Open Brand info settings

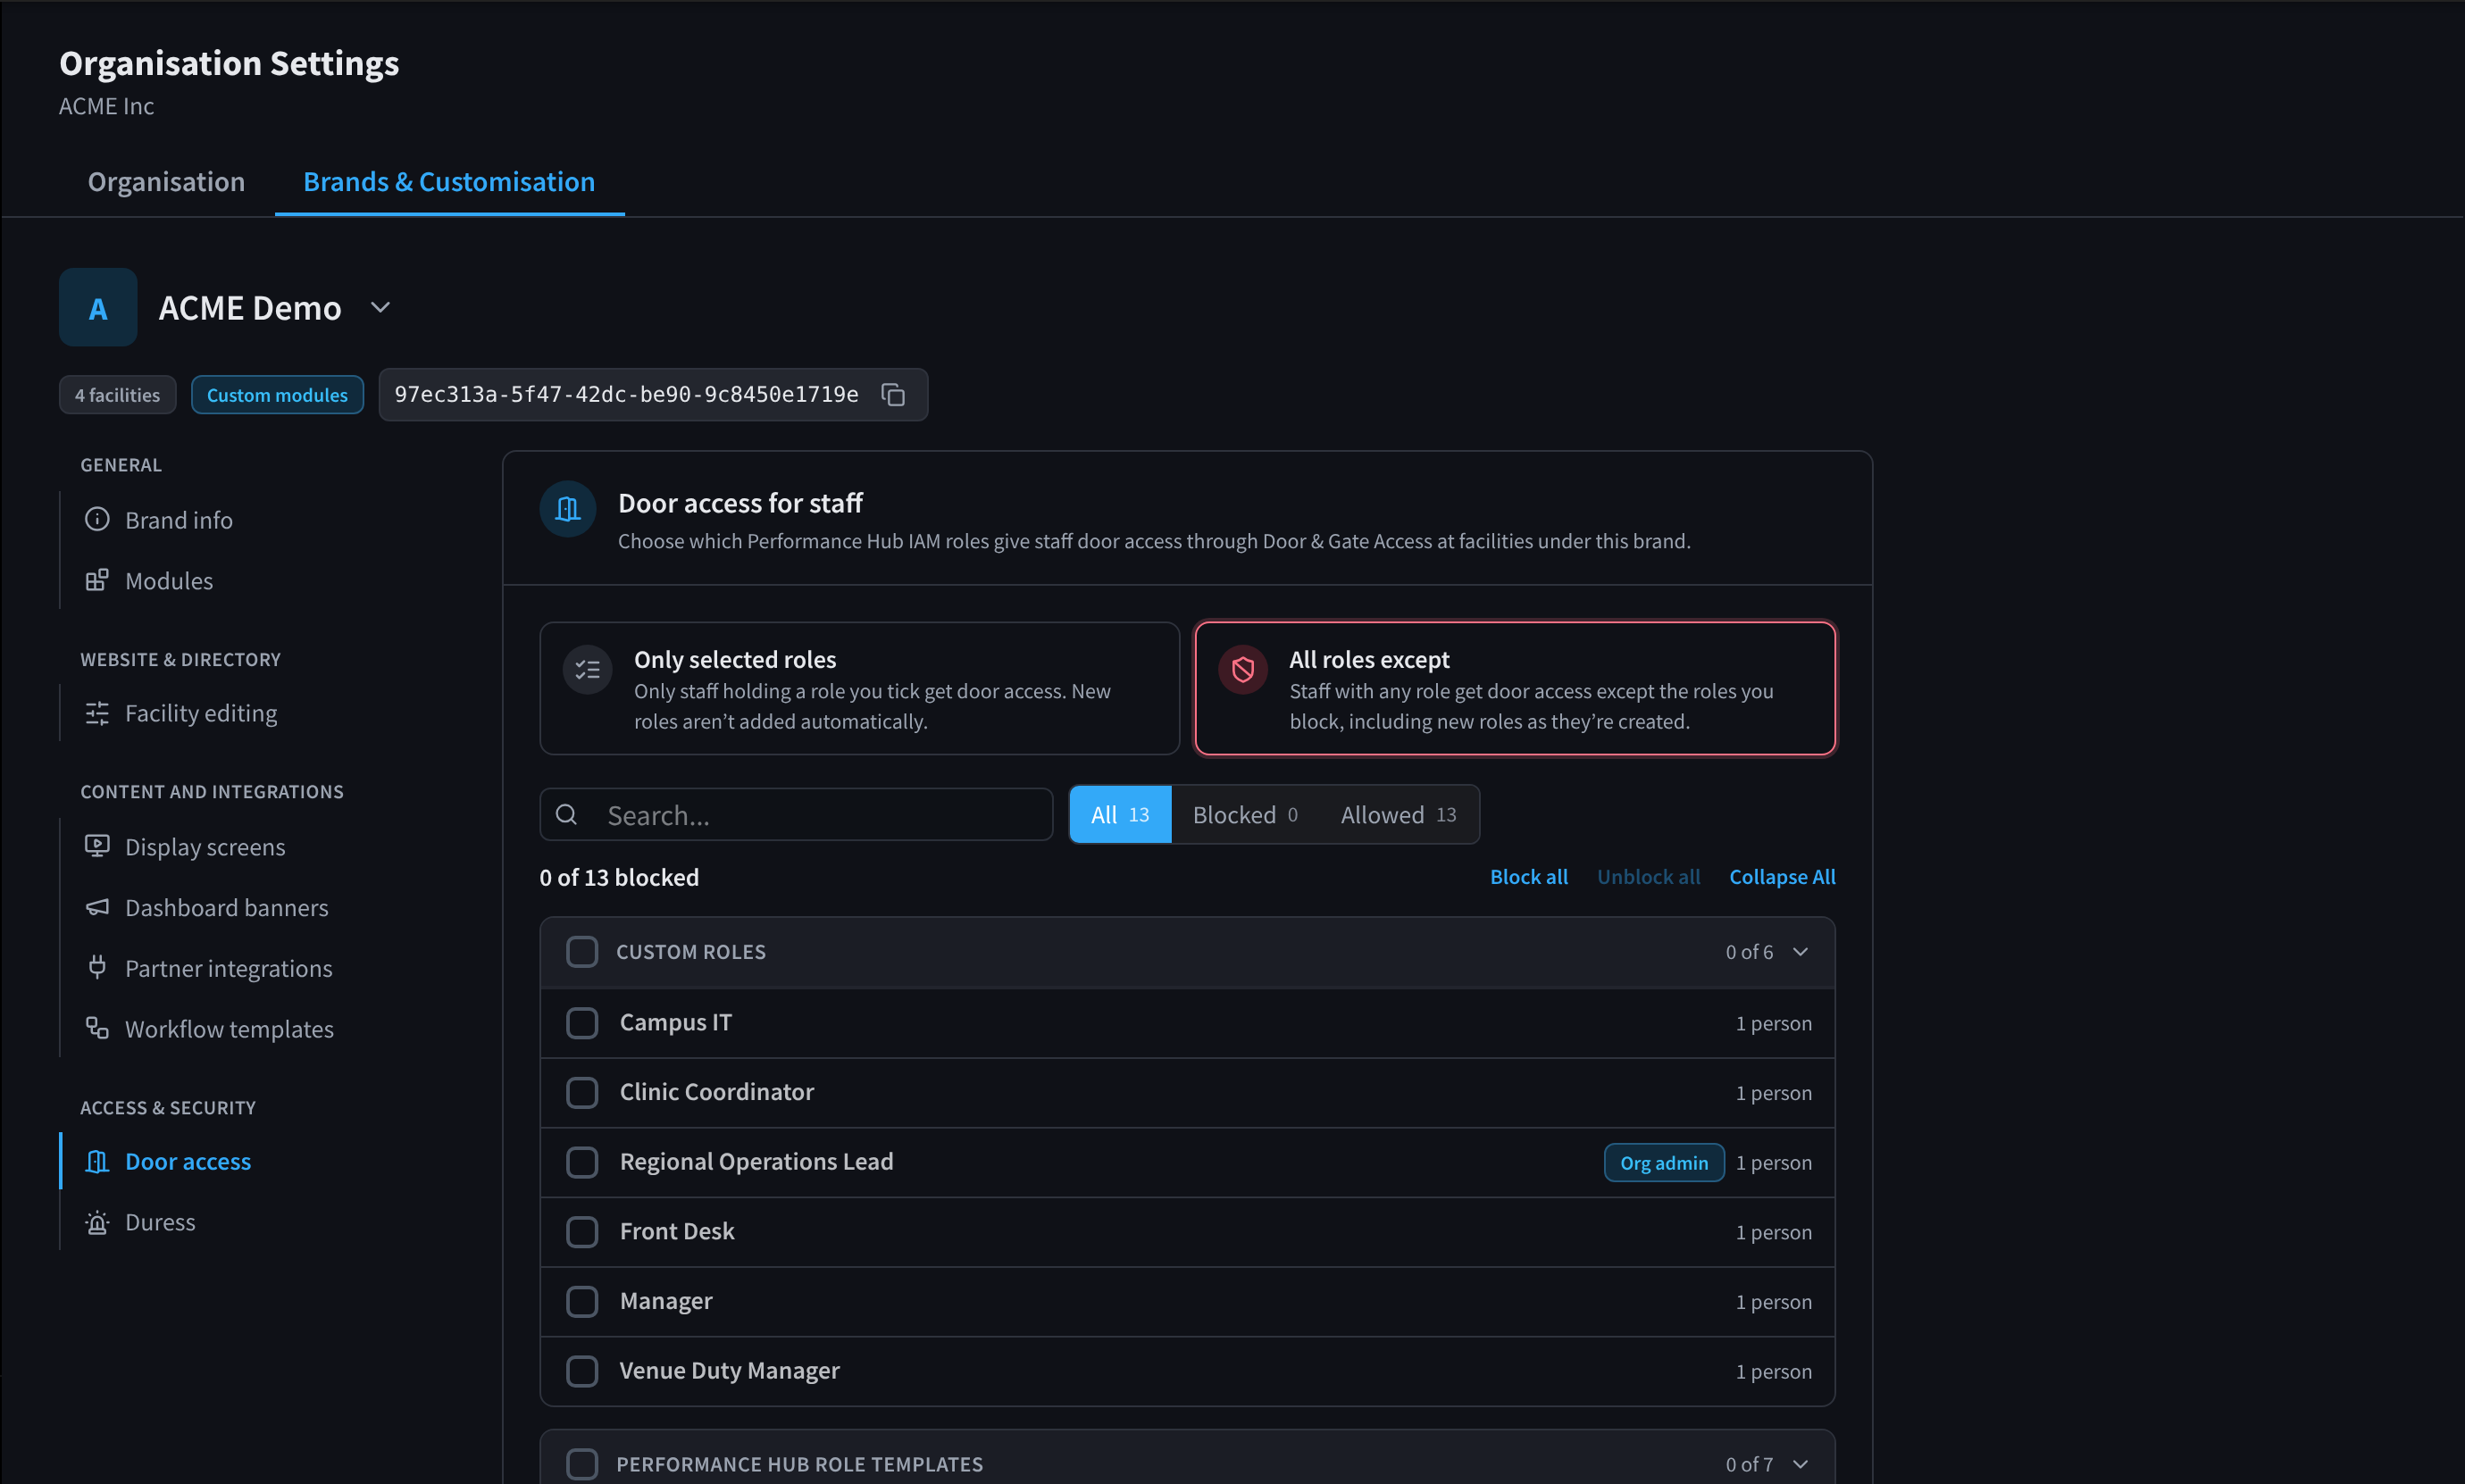tap(178, 520)
